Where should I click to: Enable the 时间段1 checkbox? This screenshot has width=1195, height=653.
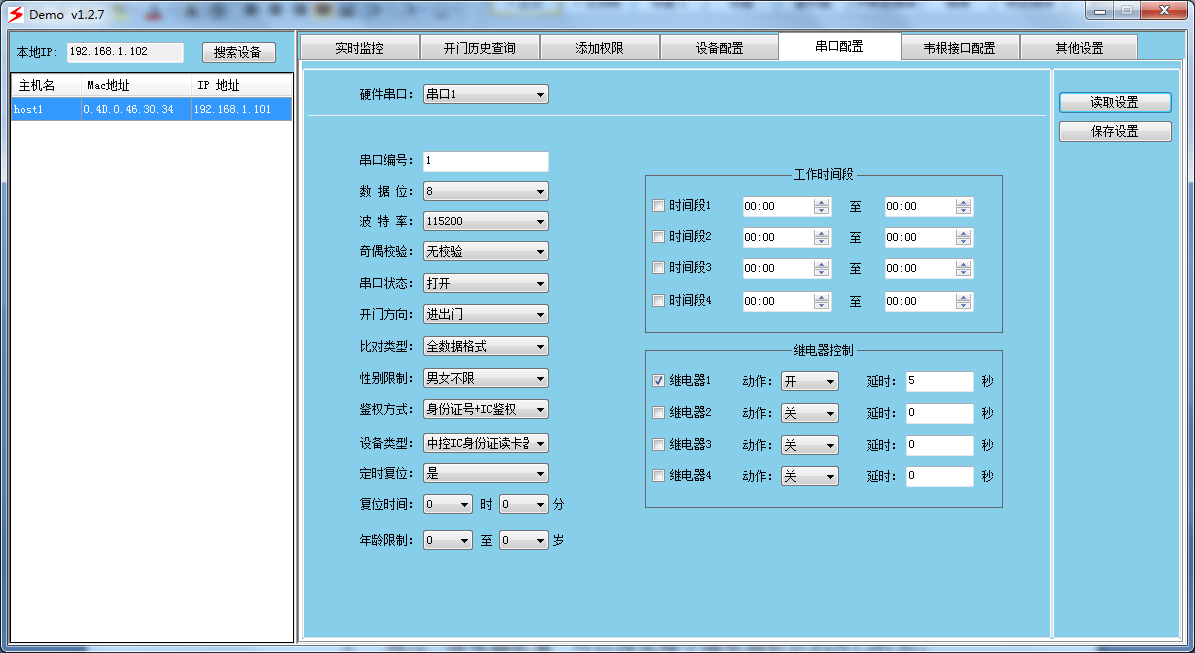click(658, 206)
